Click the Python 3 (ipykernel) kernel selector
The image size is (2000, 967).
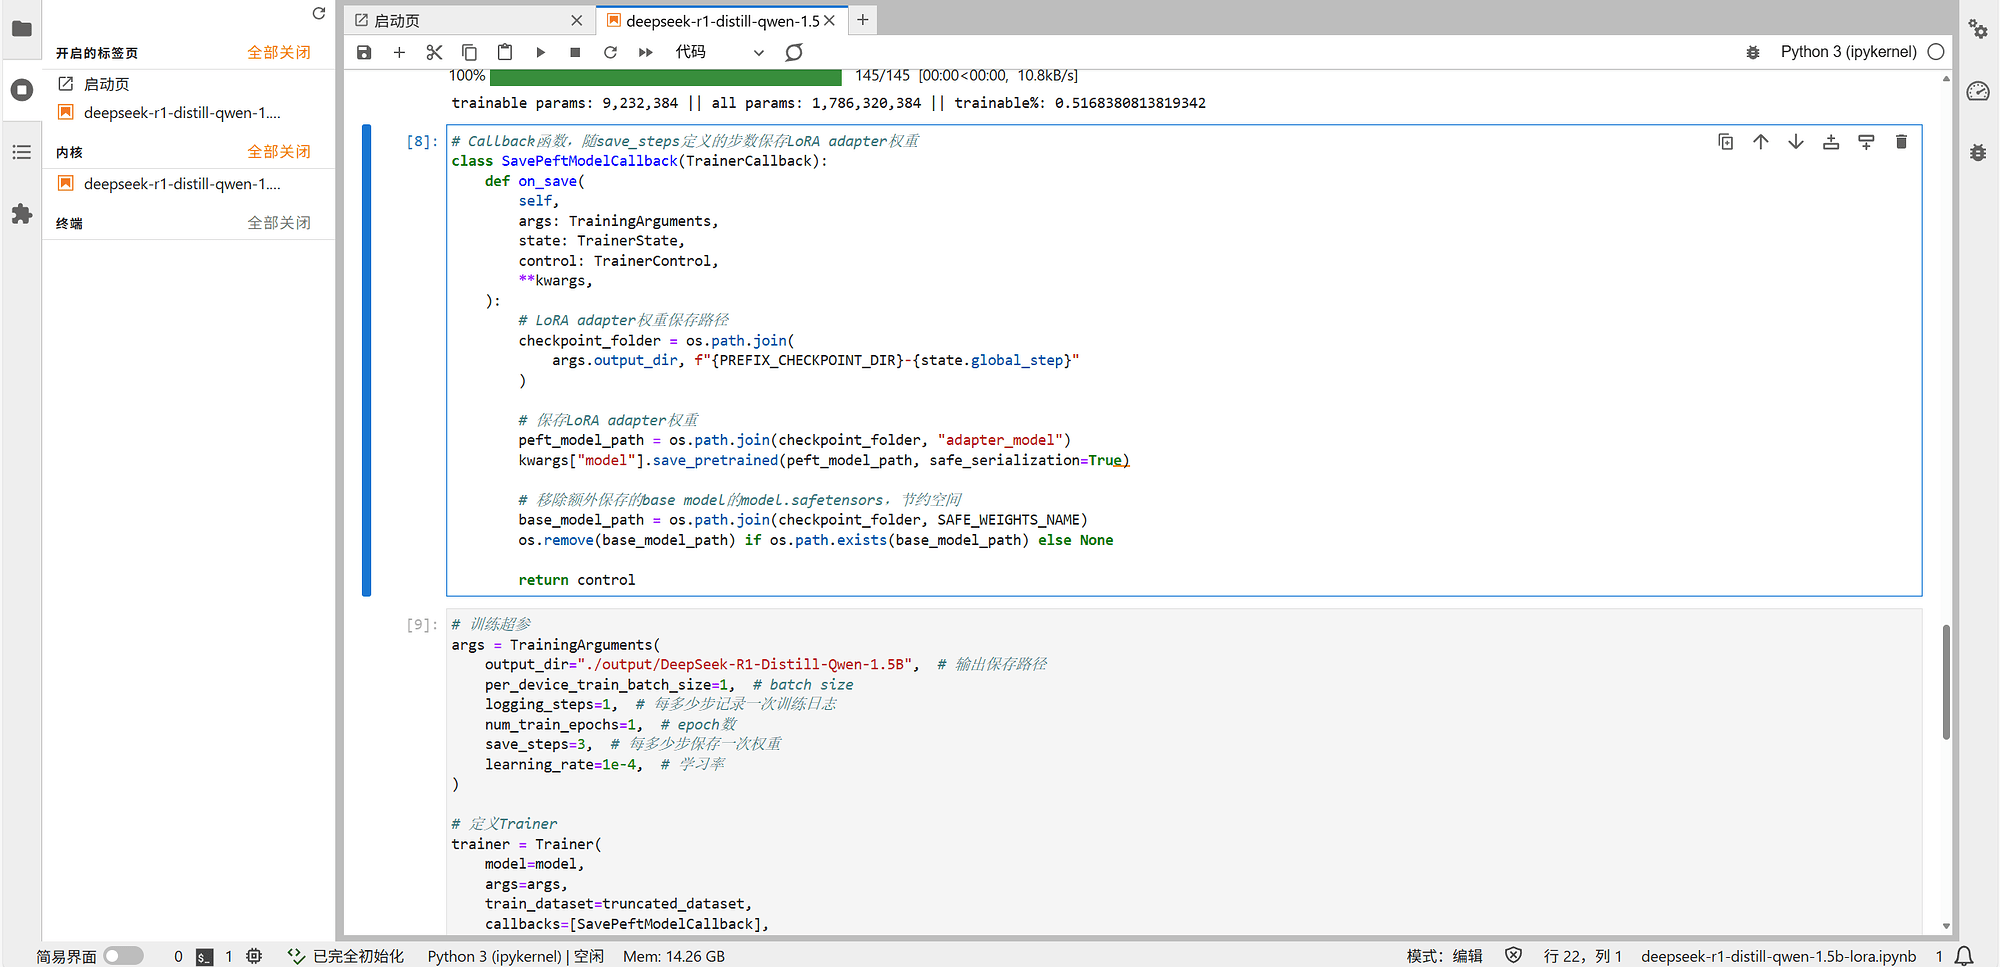[1848, 52]
